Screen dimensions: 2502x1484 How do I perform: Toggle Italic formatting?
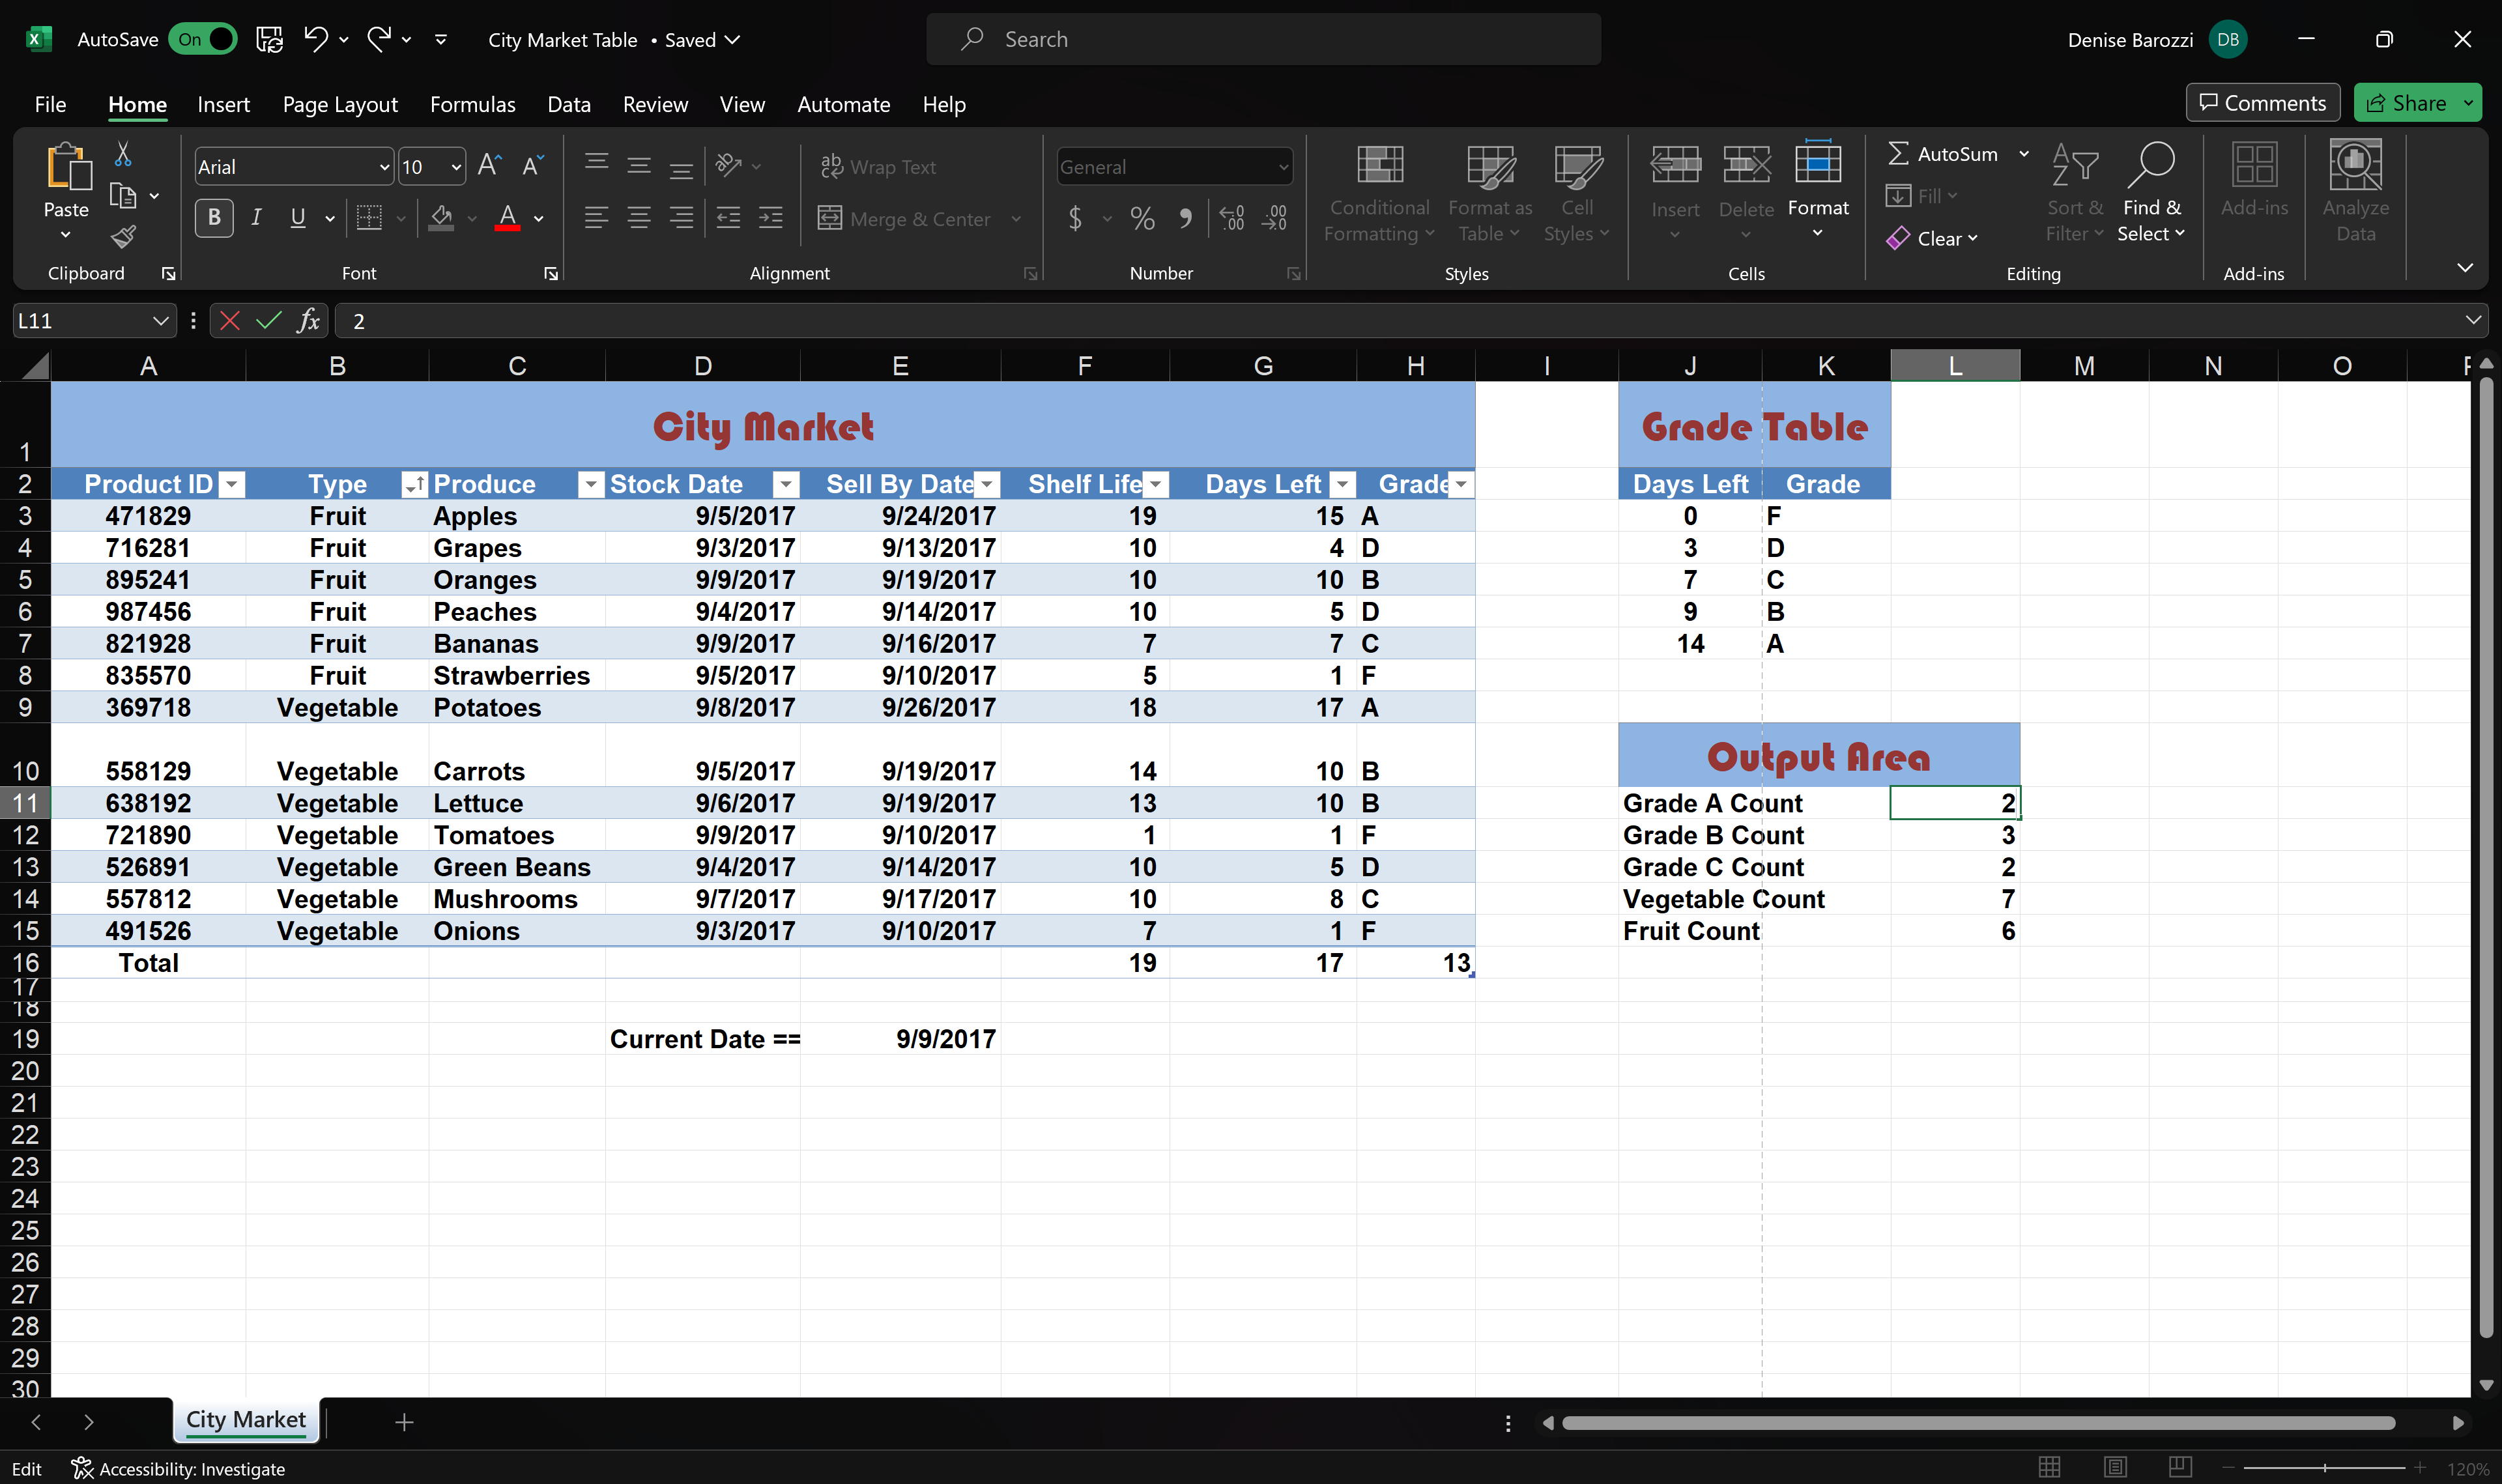pos(256,218)
